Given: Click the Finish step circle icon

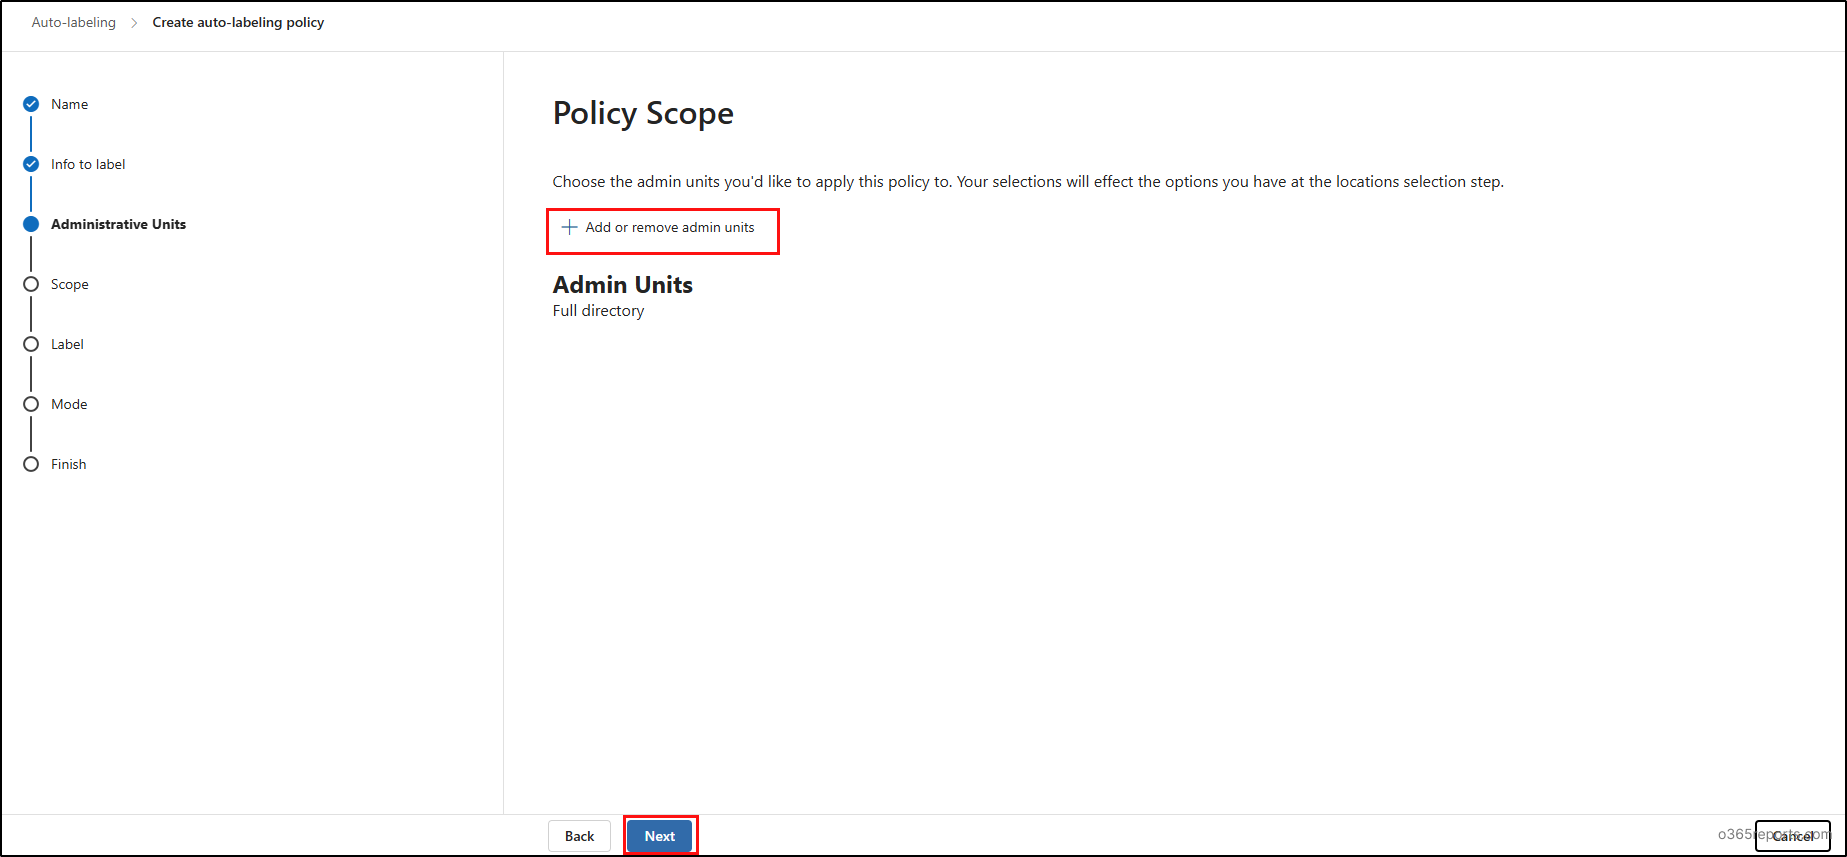Looking at the screenshot, I should pyautogui.click(x=31, y=464).
